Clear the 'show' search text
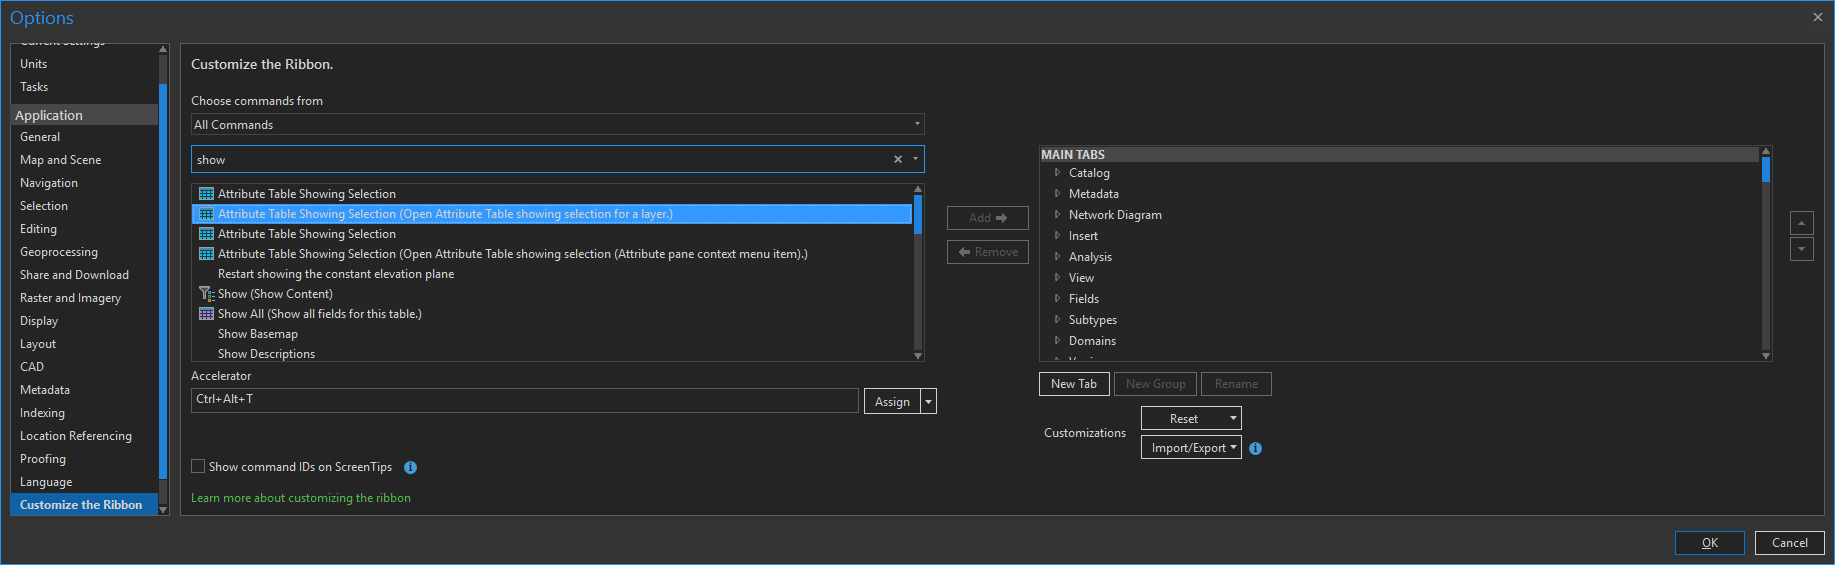 pyautogui.click(x=898, y=159)
